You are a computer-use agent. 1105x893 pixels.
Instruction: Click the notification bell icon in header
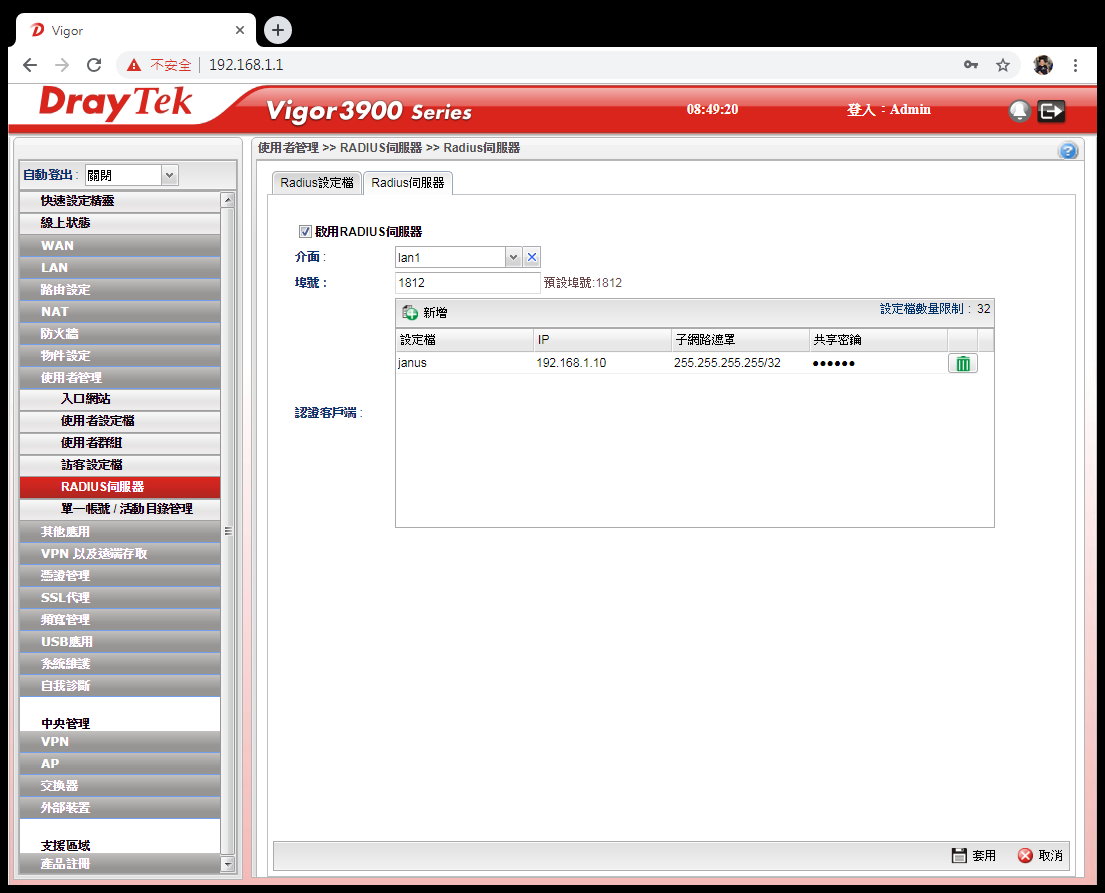point(1019,111)
